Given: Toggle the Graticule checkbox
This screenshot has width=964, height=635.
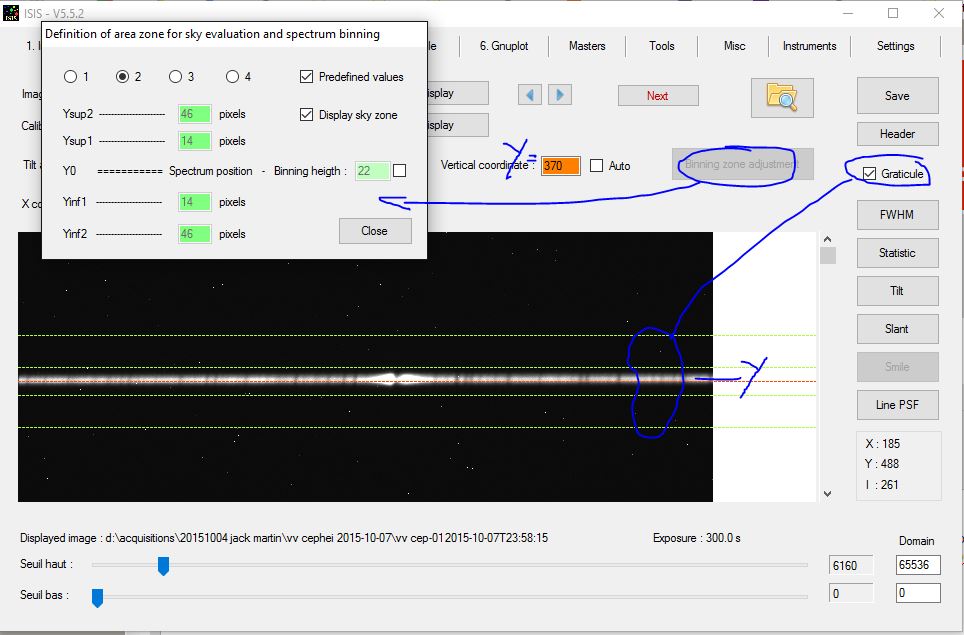Looking at the screenshot, I should (x=869, y=174).
